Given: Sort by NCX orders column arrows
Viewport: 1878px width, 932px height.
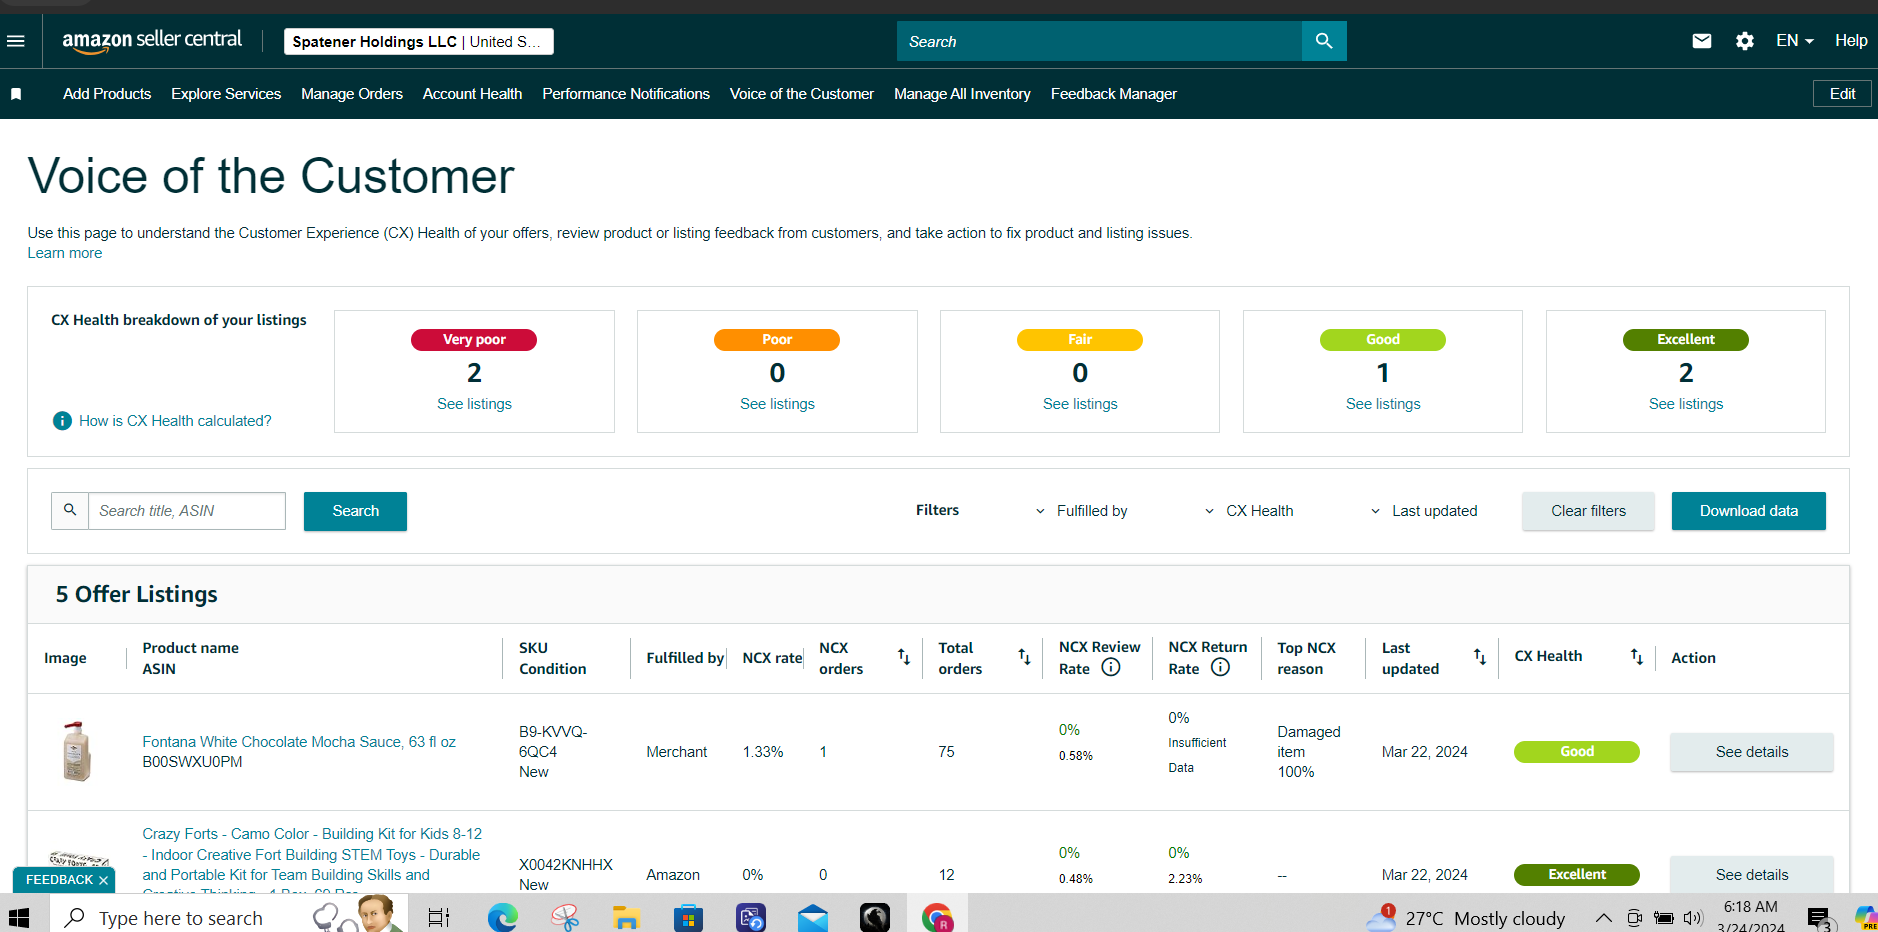Looking at the screenshot, I should (x=904, y=657).
